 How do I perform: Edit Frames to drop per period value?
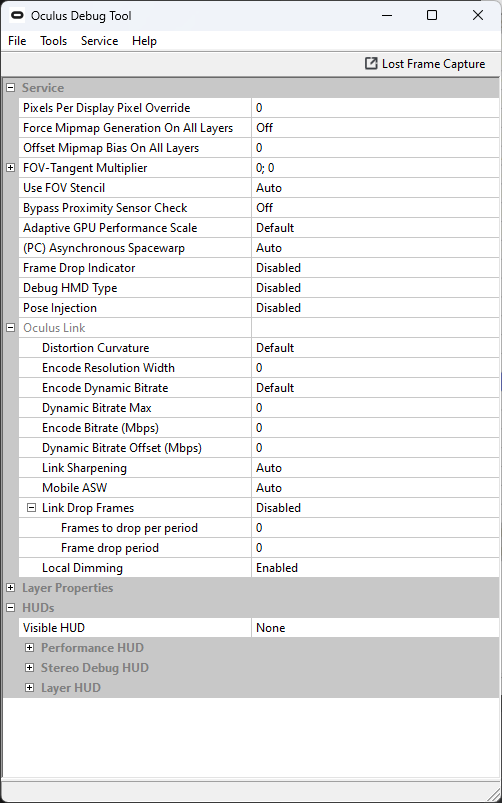point(375,527)
